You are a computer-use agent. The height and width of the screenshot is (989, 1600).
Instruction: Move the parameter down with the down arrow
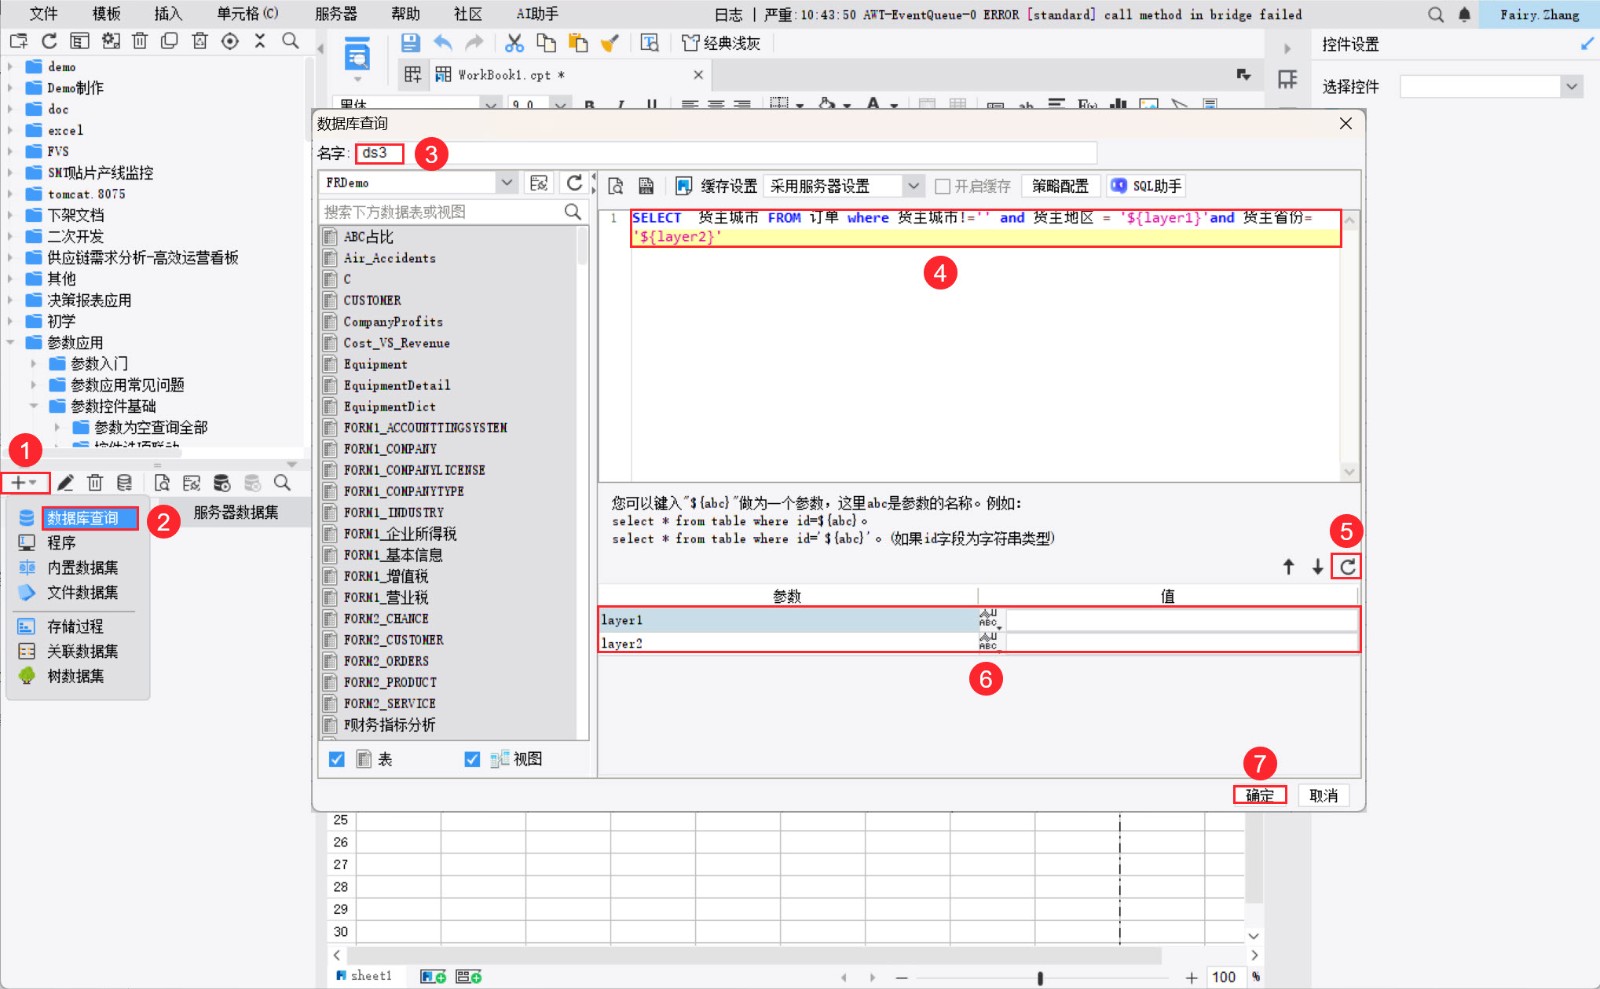click(1318, 567)
